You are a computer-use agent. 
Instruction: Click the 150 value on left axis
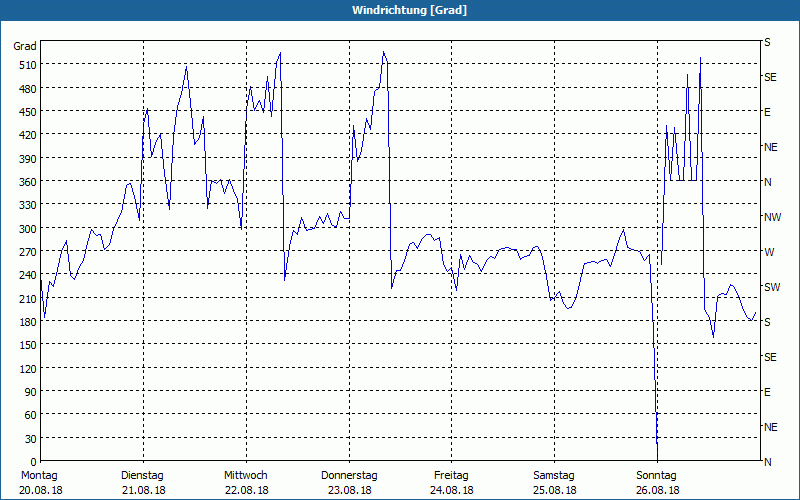[28, 345]
